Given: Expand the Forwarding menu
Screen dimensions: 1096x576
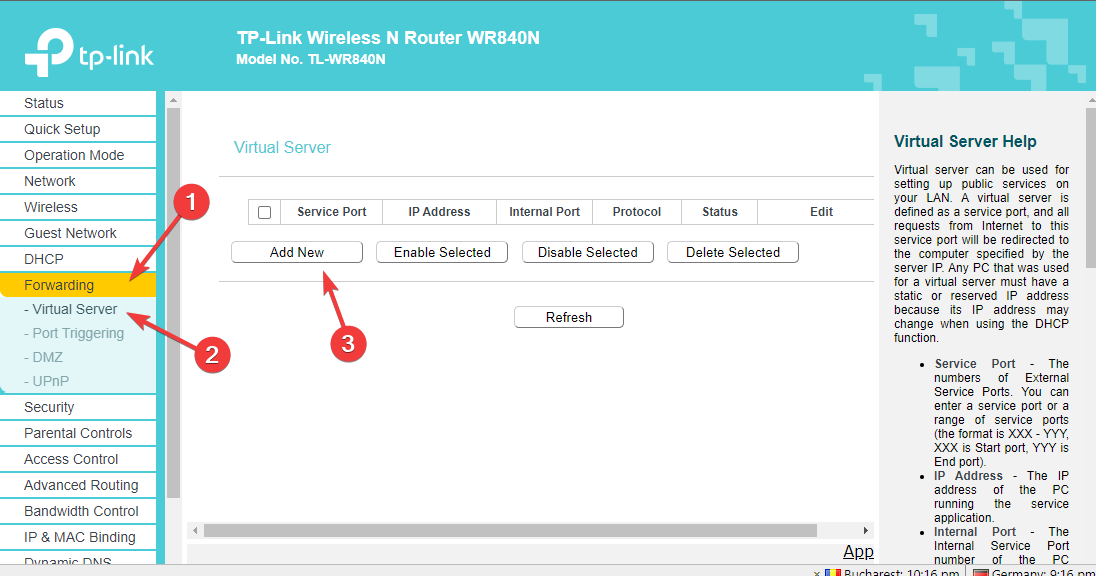Looking at the screenshot, I should (x=78, y=285).
